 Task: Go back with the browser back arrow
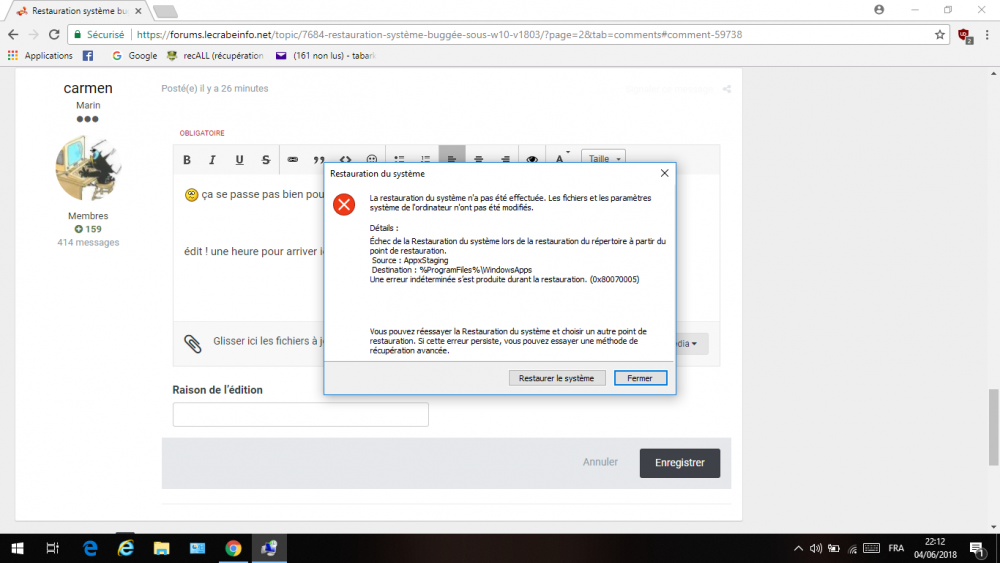point(13,34)
